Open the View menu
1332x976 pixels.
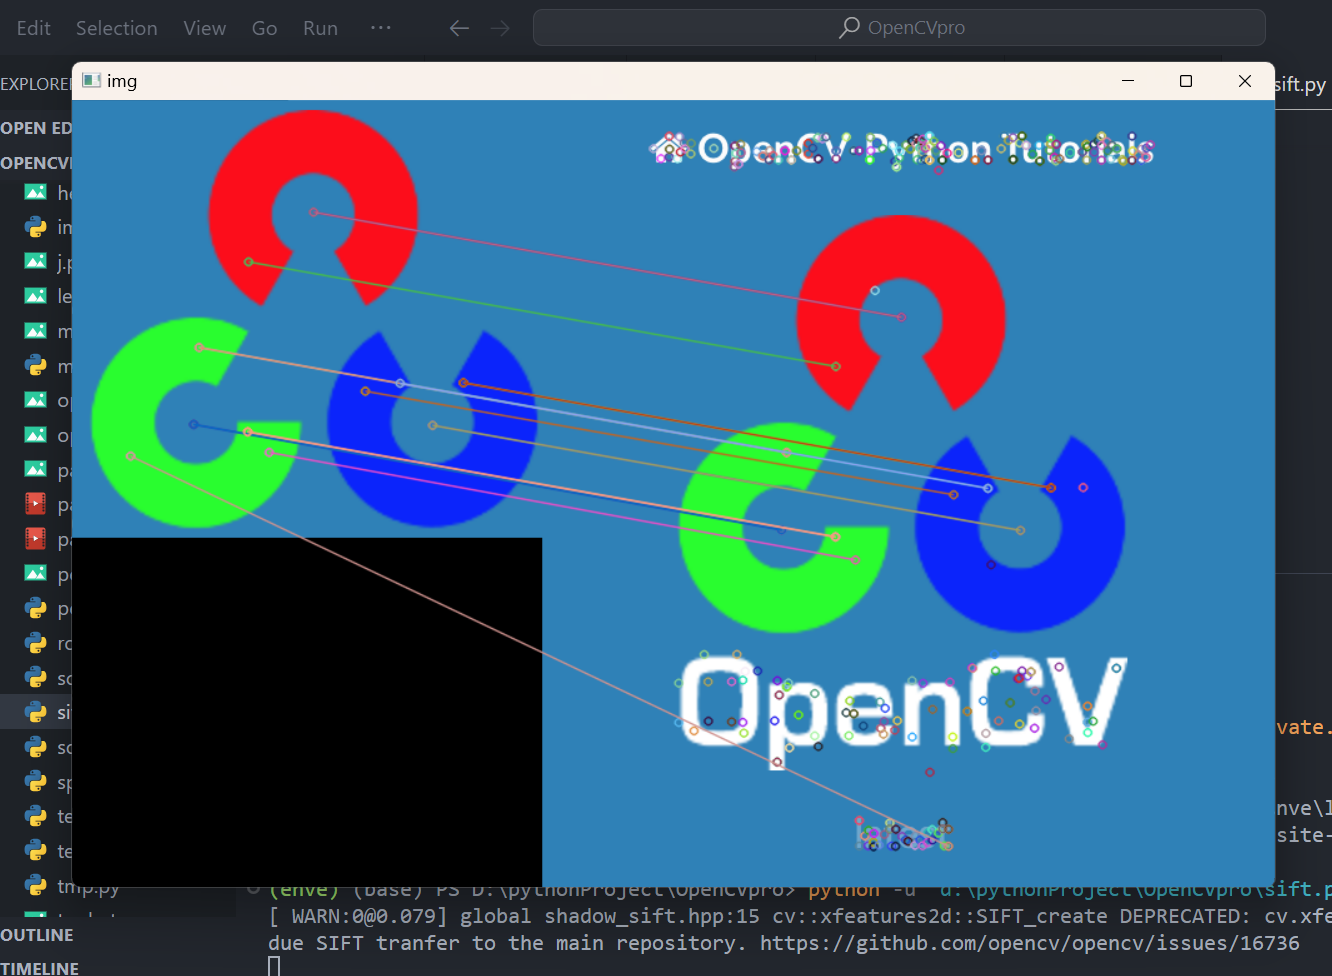[205, 28]
